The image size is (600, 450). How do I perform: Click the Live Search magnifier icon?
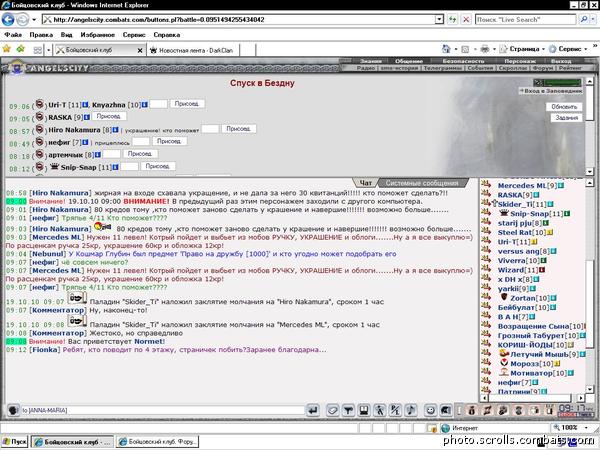point(584,19)
